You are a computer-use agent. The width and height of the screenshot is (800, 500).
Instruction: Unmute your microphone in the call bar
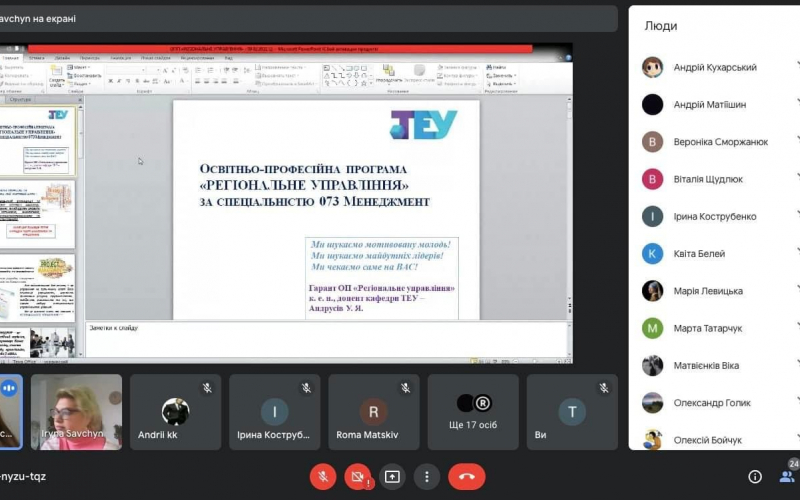[322, 477]
